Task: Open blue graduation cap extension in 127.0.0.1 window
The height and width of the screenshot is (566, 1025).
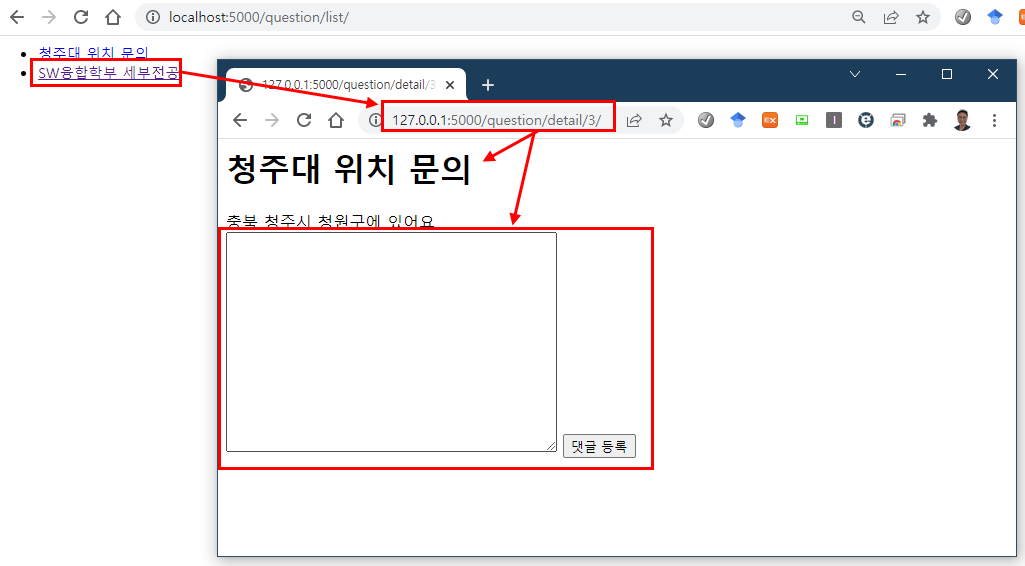Action: coord(738,120)
